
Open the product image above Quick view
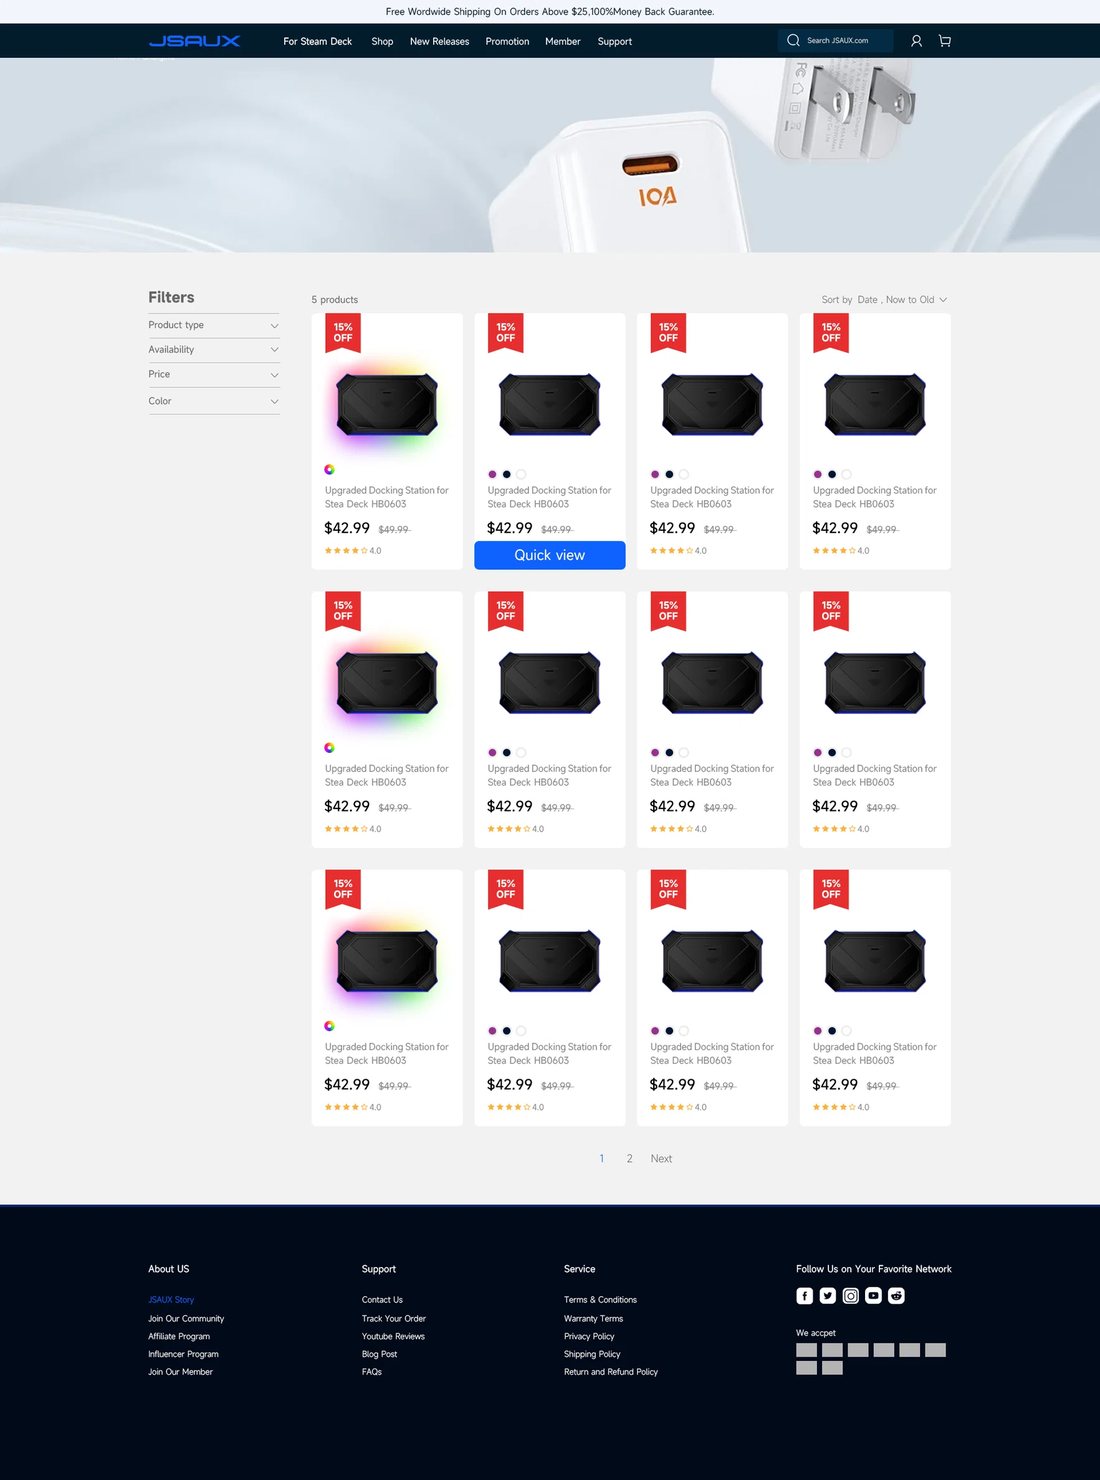550,404
